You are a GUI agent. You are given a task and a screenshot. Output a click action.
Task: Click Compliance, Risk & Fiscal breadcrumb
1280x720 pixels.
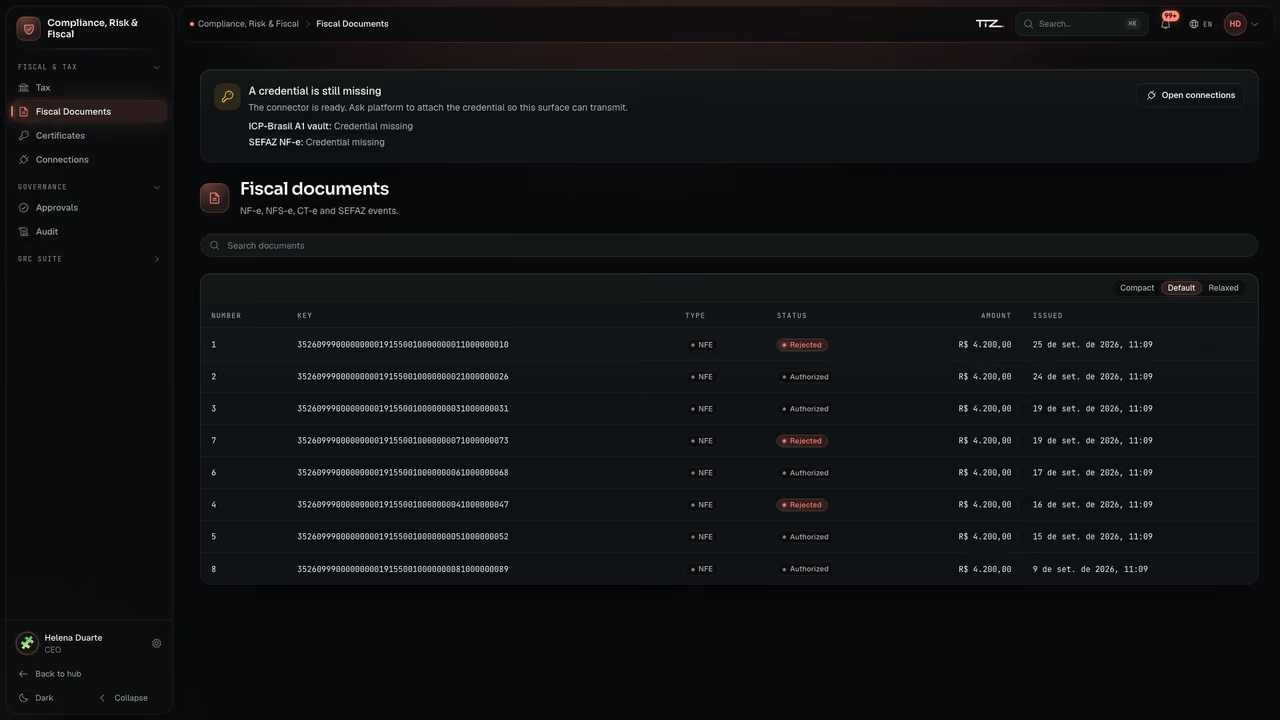pyautogui.click(x=248, y=24)
